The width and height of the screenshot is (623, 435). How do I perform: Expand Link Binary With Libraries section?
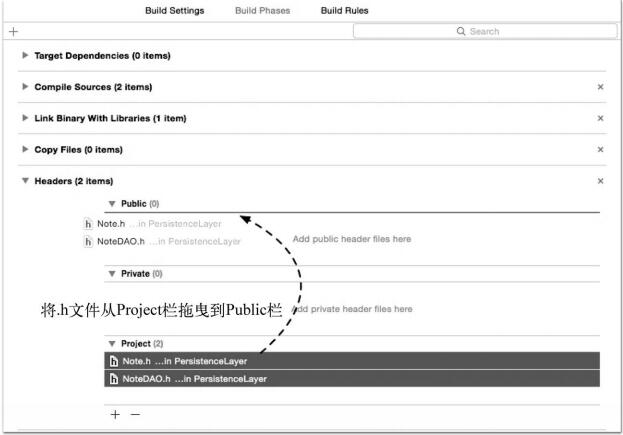point(25,118)
